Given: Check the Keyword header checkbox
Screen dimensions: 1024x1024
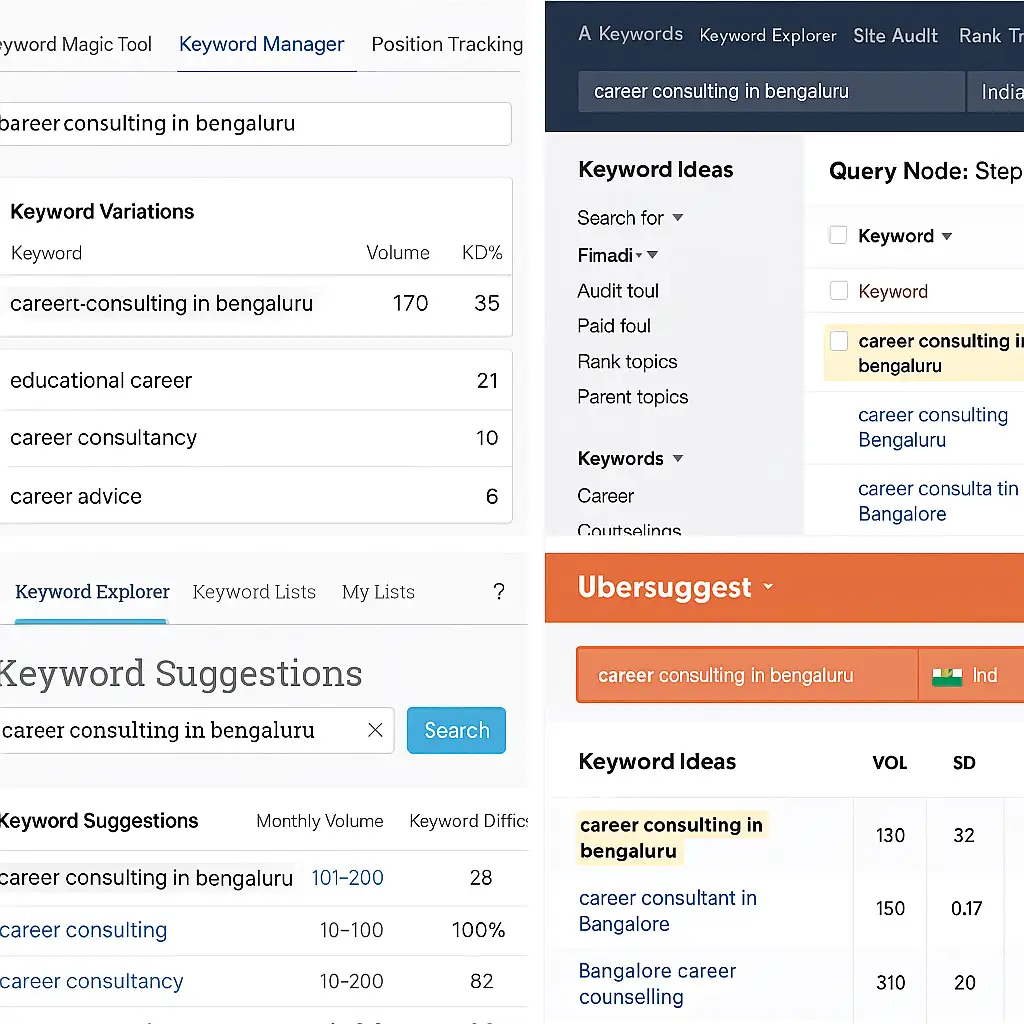Looking at the screenshot, I should click(x=838, y=235).
